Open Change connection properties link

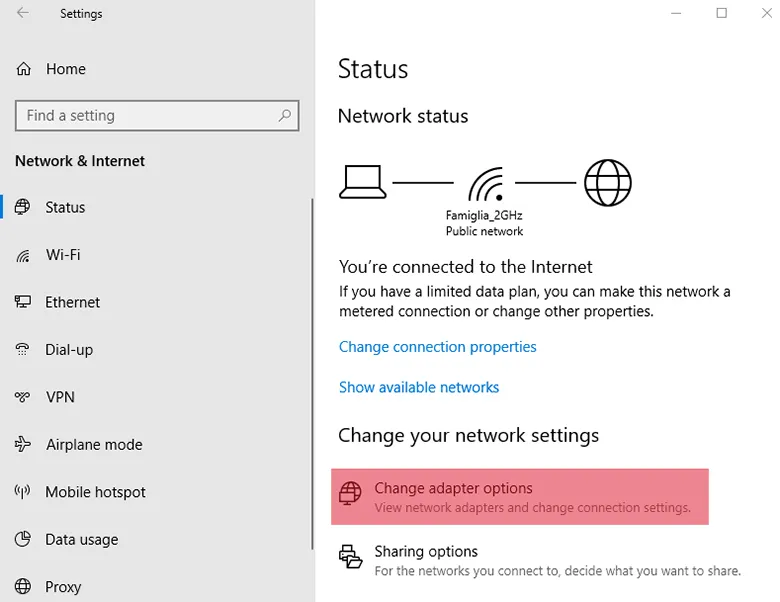point(437,347)
